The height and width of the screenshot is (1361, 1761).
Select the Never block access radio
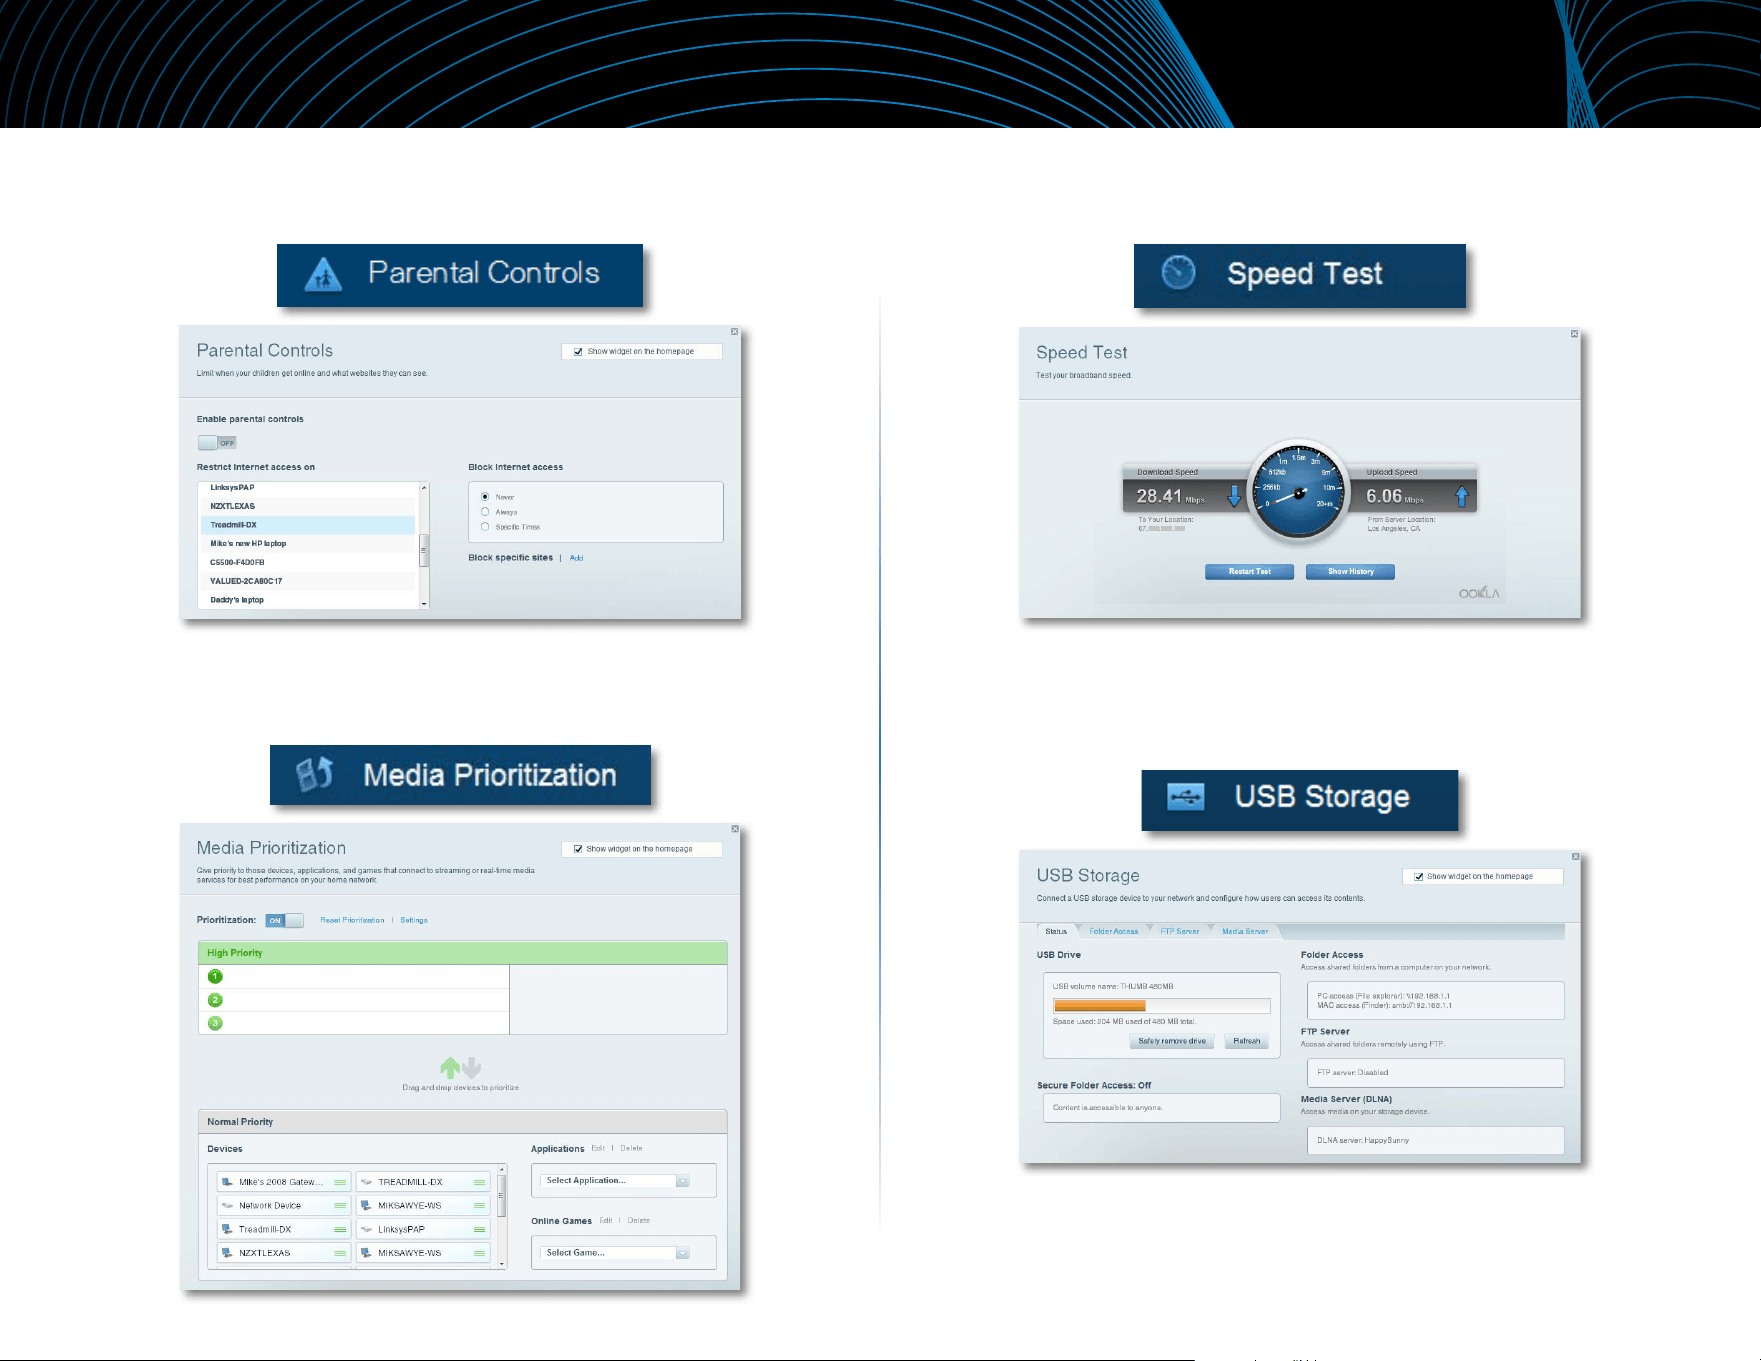pos(485,496)
